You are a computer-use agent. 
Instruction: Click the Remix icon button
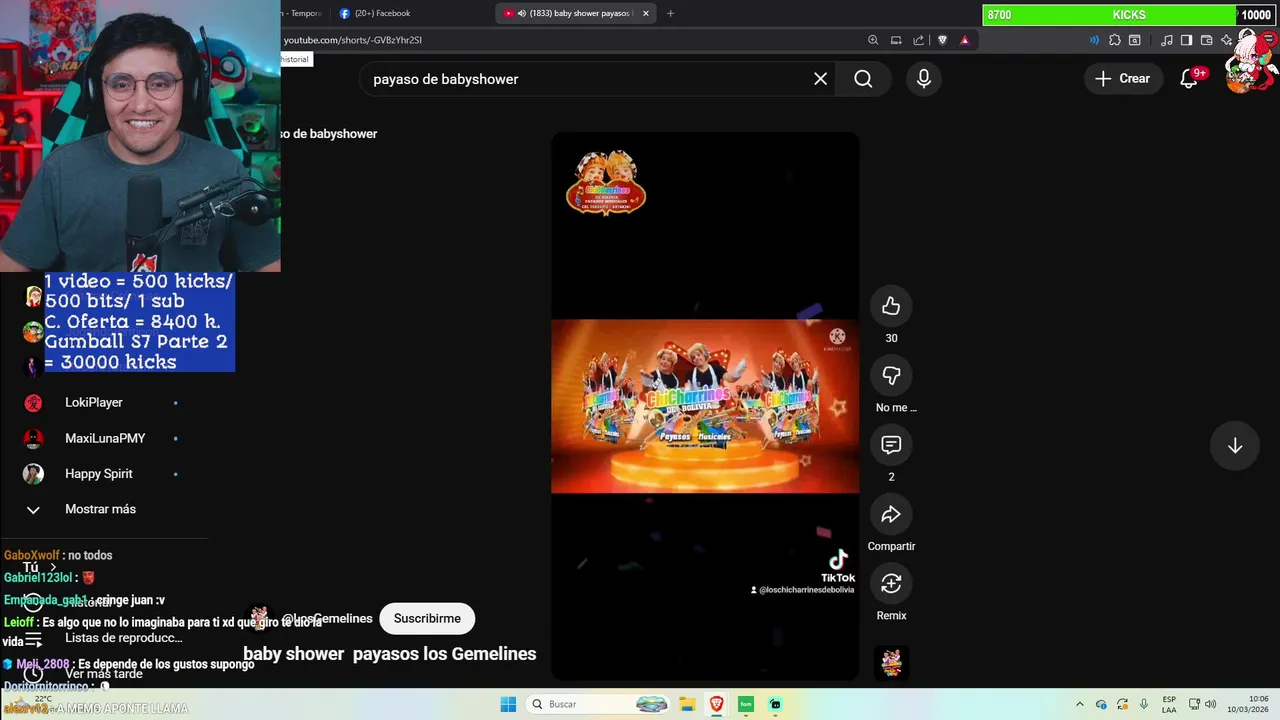click(x=891, y=583)
